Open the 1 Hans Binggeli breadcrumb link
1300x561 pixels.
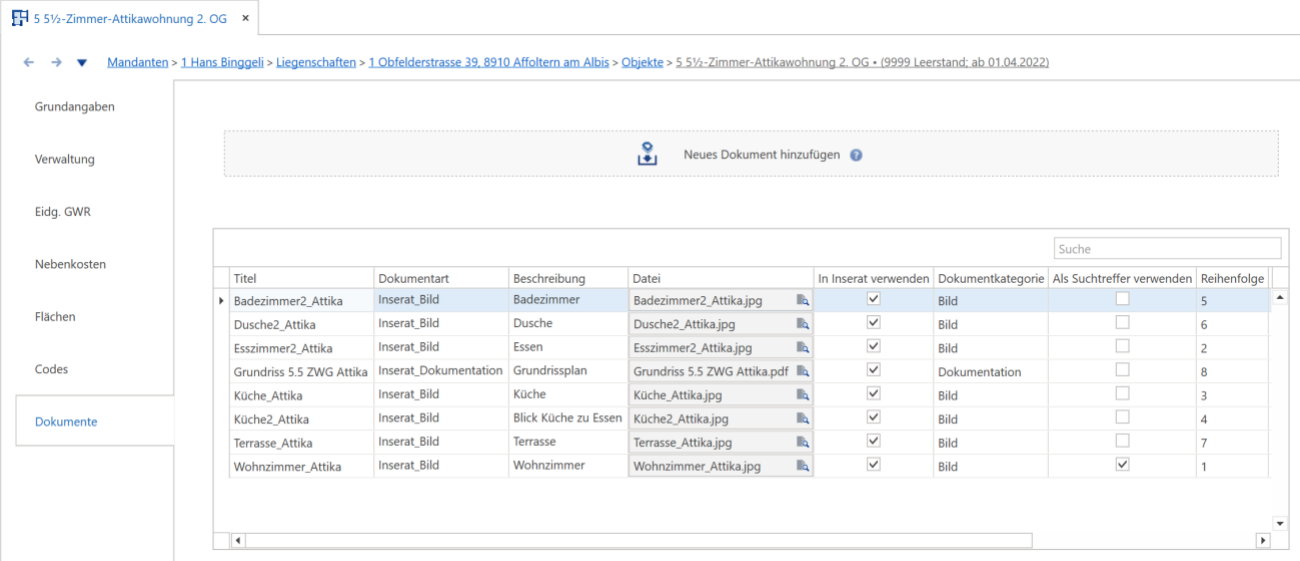pyautogui.click(x=223, y=62)
